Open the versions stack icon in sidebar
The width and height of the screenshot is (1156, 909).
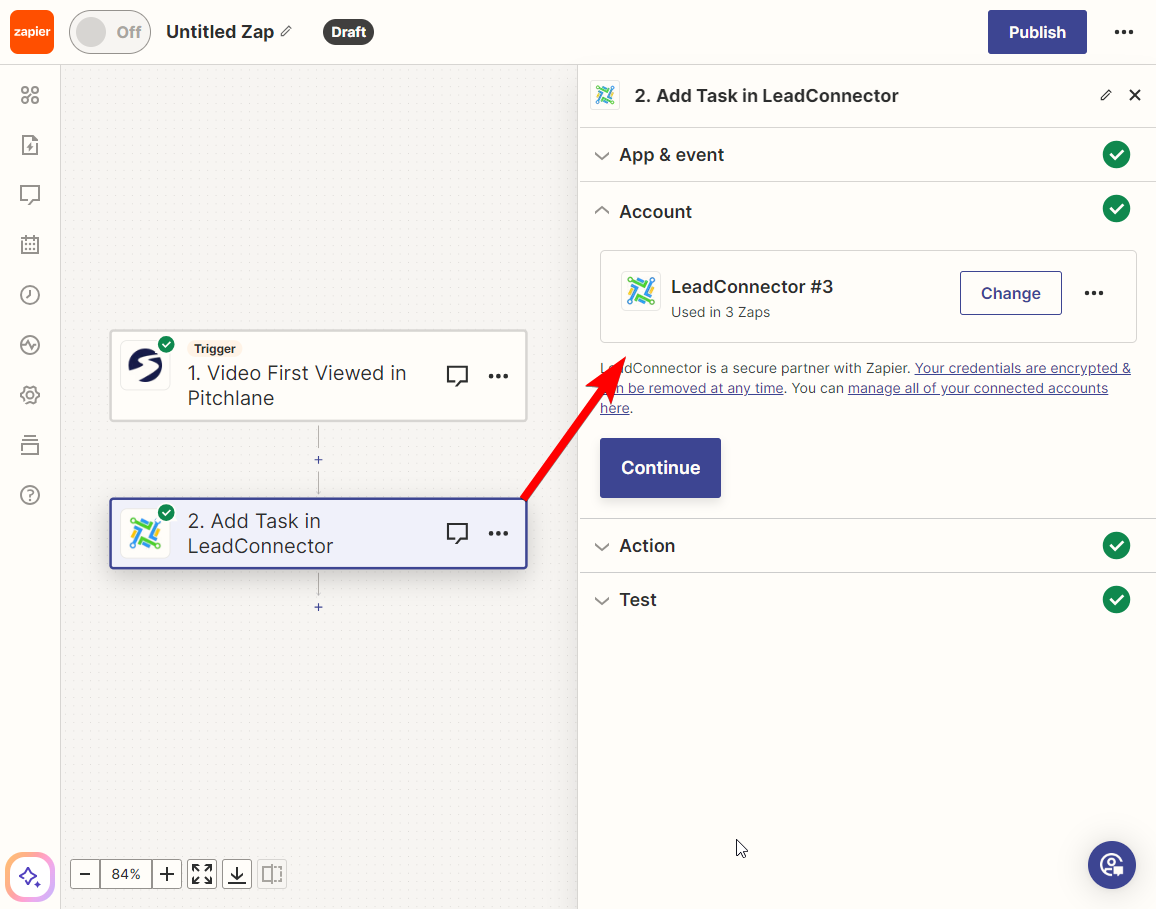coord(30,445)
